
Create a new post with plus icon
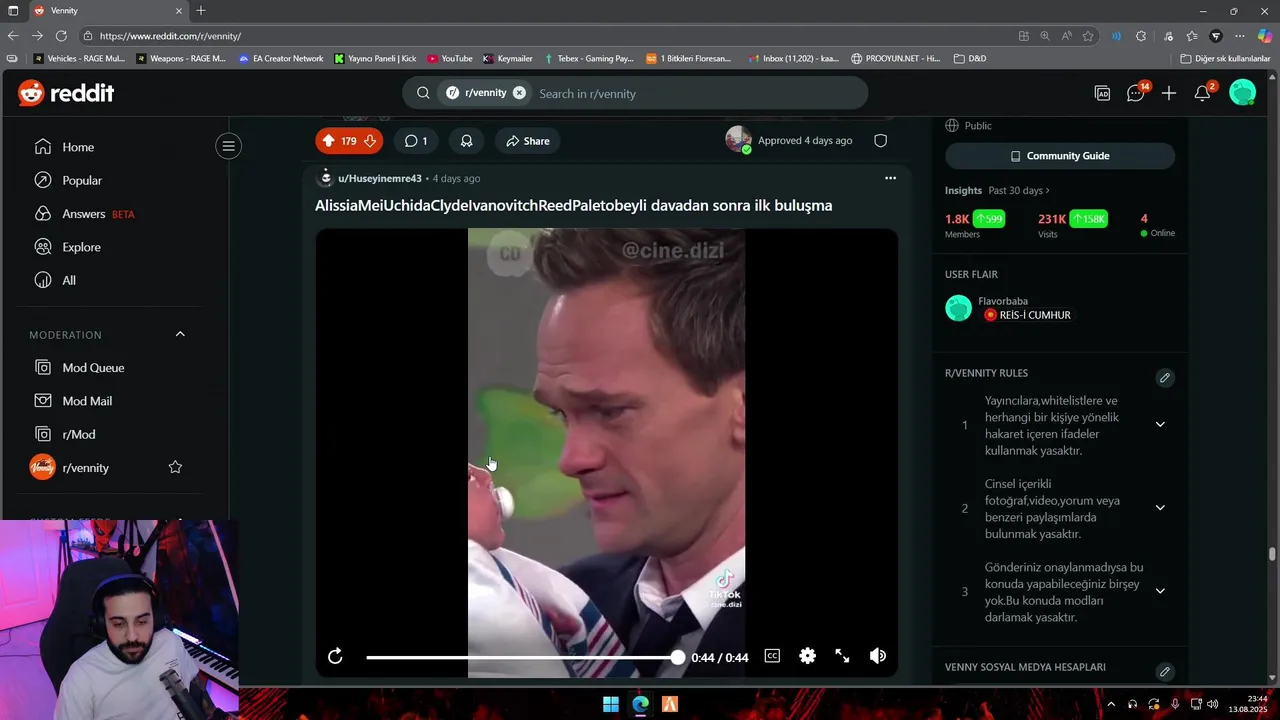click(1169, 93)
